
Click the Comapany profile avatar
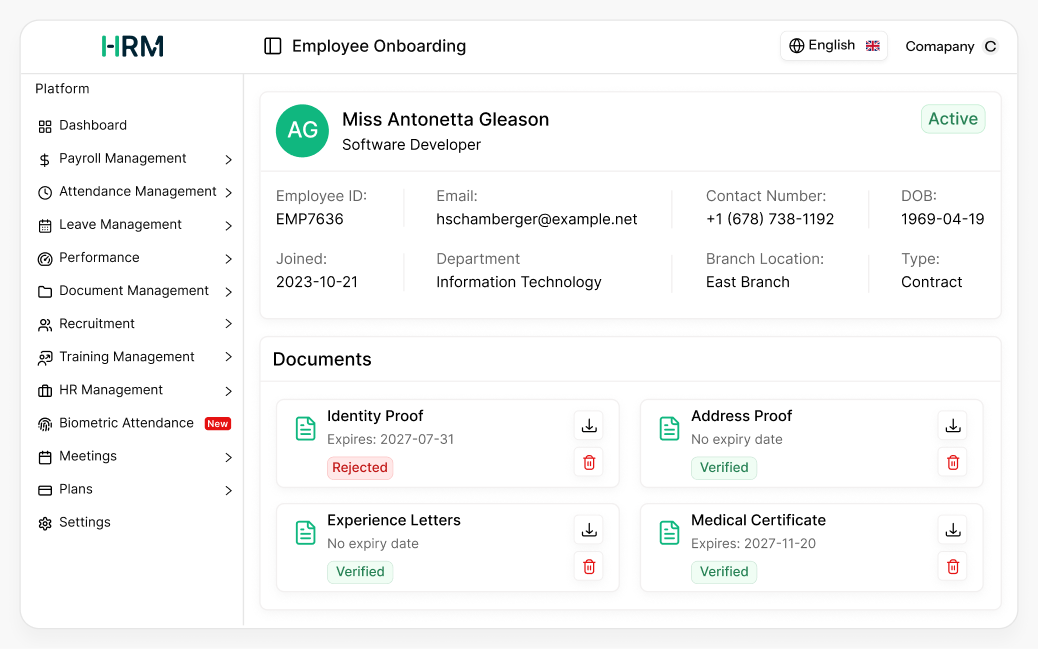tap(991, 46)
